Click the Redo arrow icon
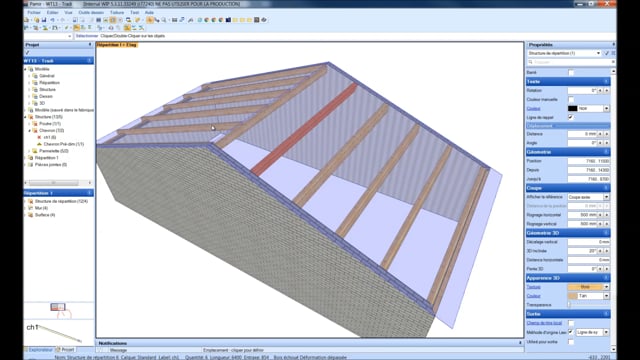The height and width of the screenshot is (360, 640). pyautogui.click(x=63, y=20)
